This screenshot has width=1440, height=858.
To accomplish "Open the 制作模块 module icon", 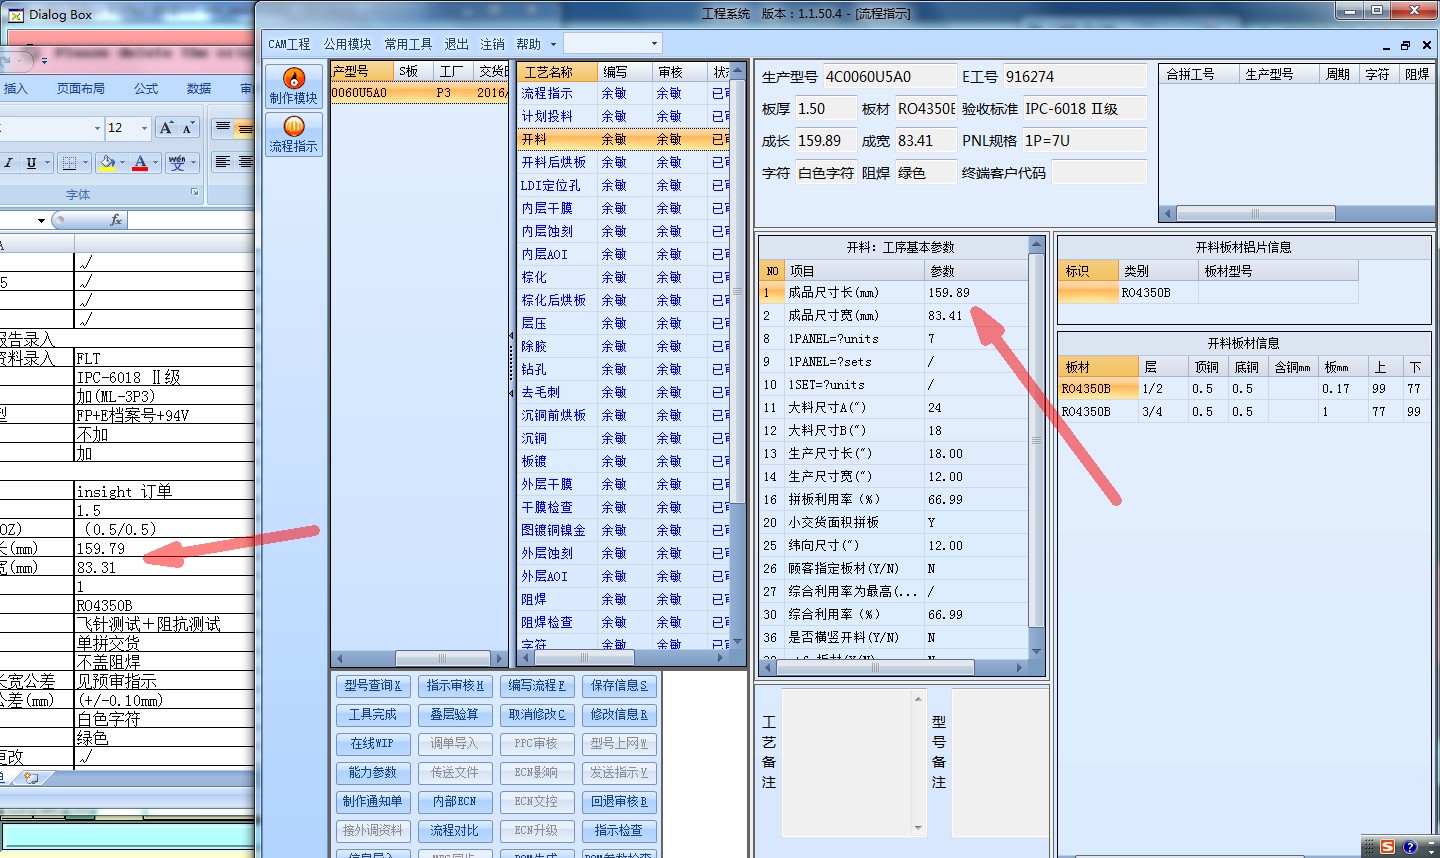I will click(293, 86).
